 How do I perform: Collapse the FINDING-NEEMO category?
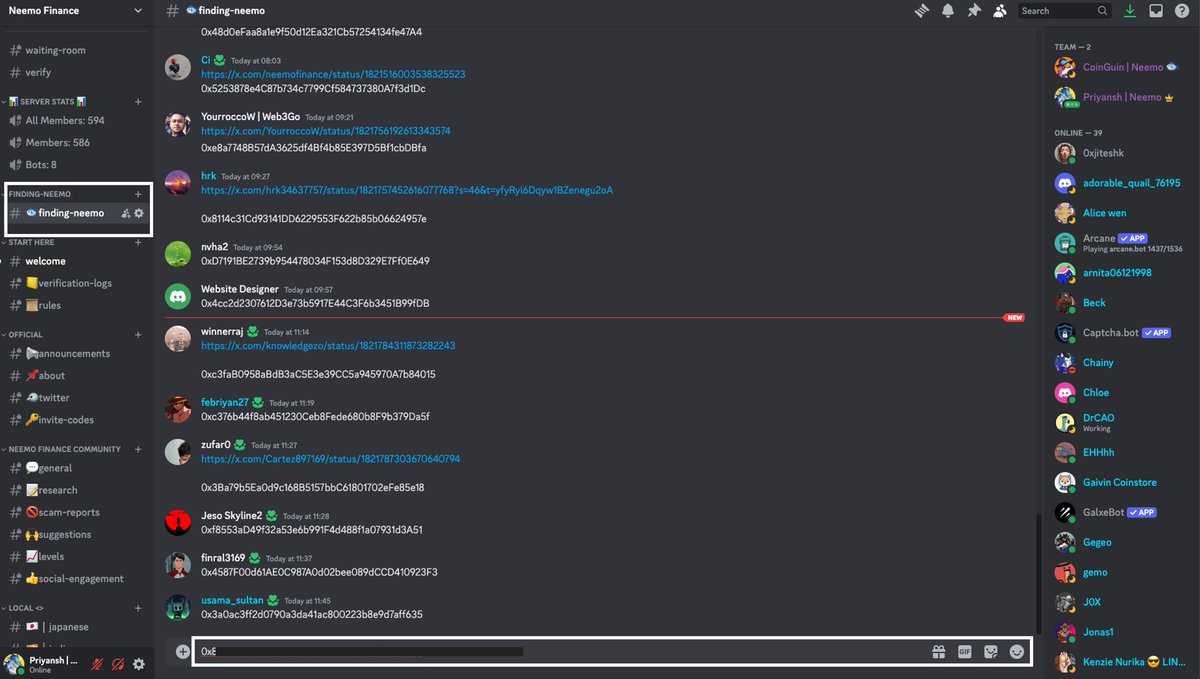40,194
